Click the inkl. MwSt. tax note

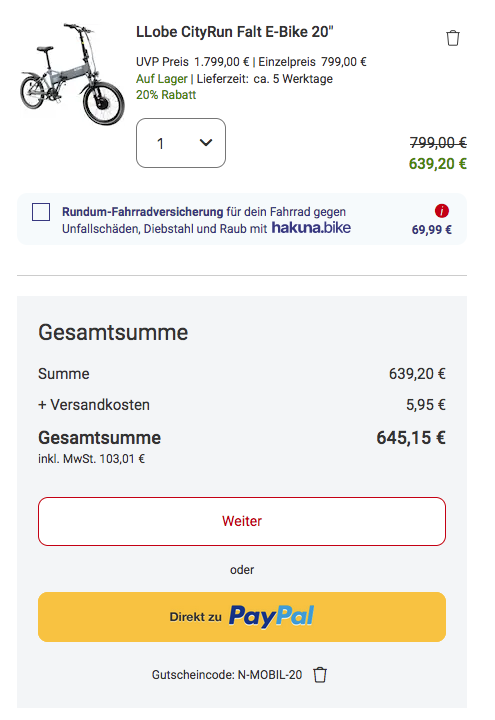pyautogui.click(x=91, y=459)
